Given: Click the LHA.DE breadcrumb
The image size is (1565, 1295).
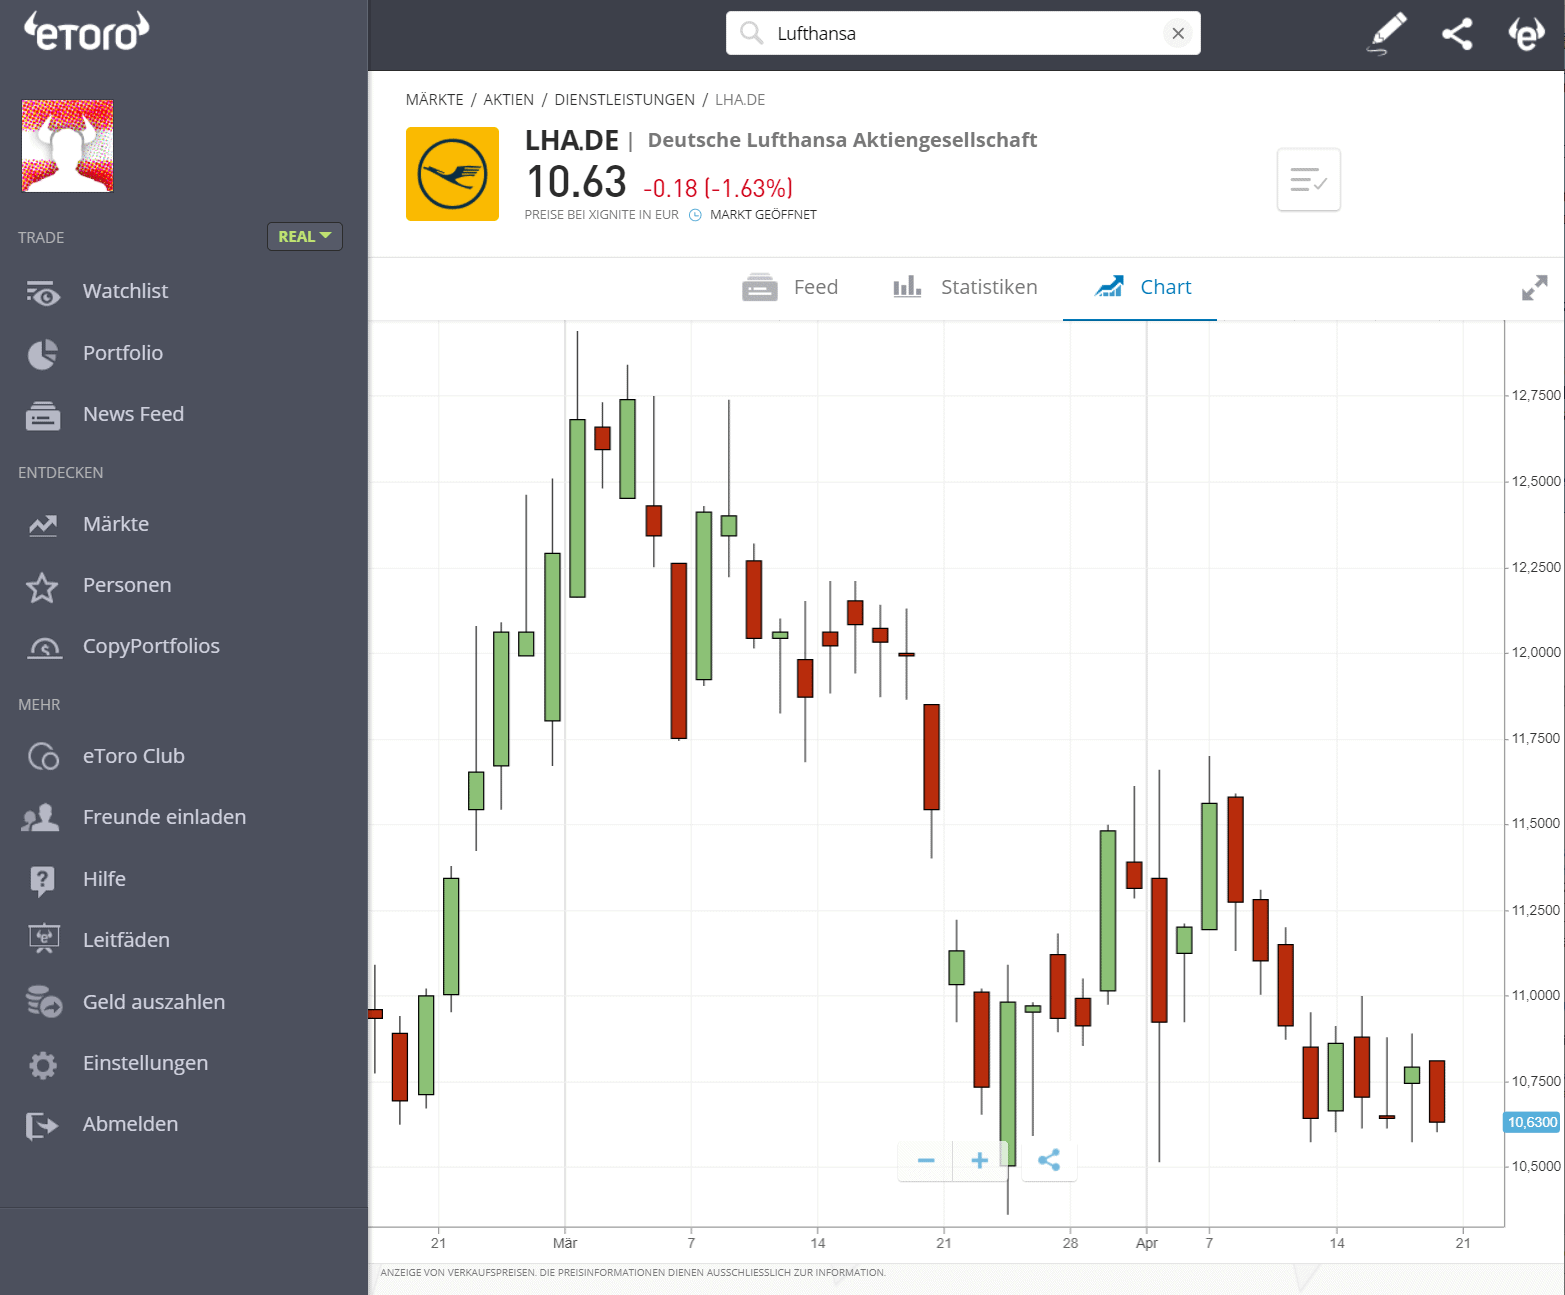Looking at the screenshot, I should (x=740, y=100).
